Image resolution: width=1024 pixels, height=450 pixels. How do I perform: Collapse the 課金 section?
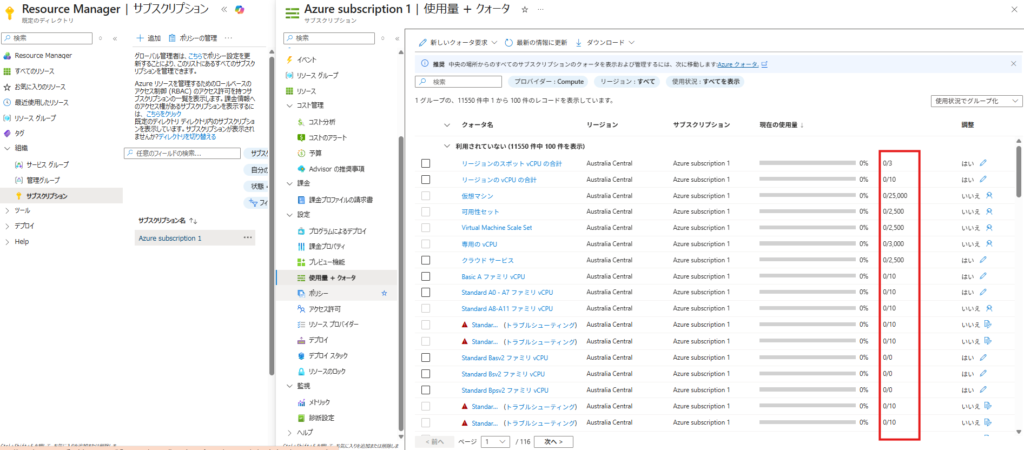click(x=289, y=184)
